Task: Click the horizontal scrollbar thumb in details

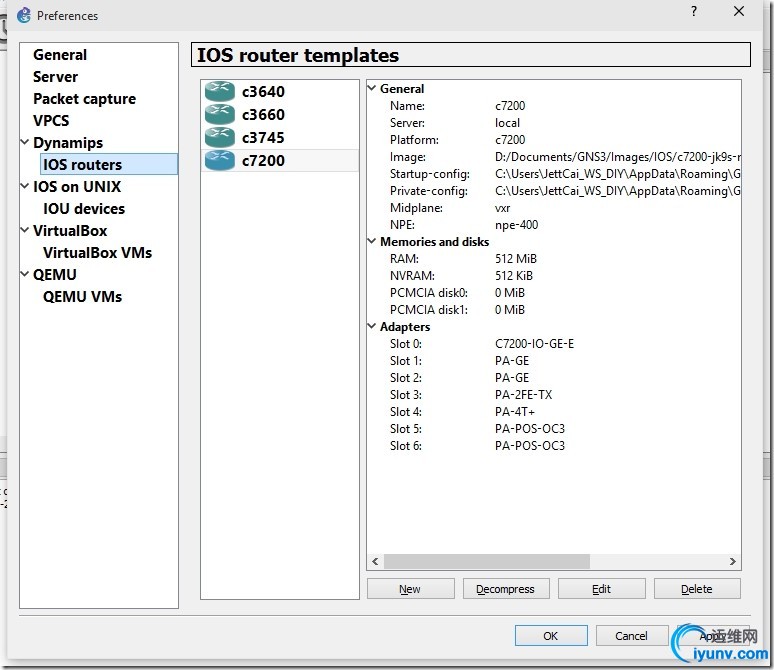Action: pyautogui.click(x=487, y=561)
